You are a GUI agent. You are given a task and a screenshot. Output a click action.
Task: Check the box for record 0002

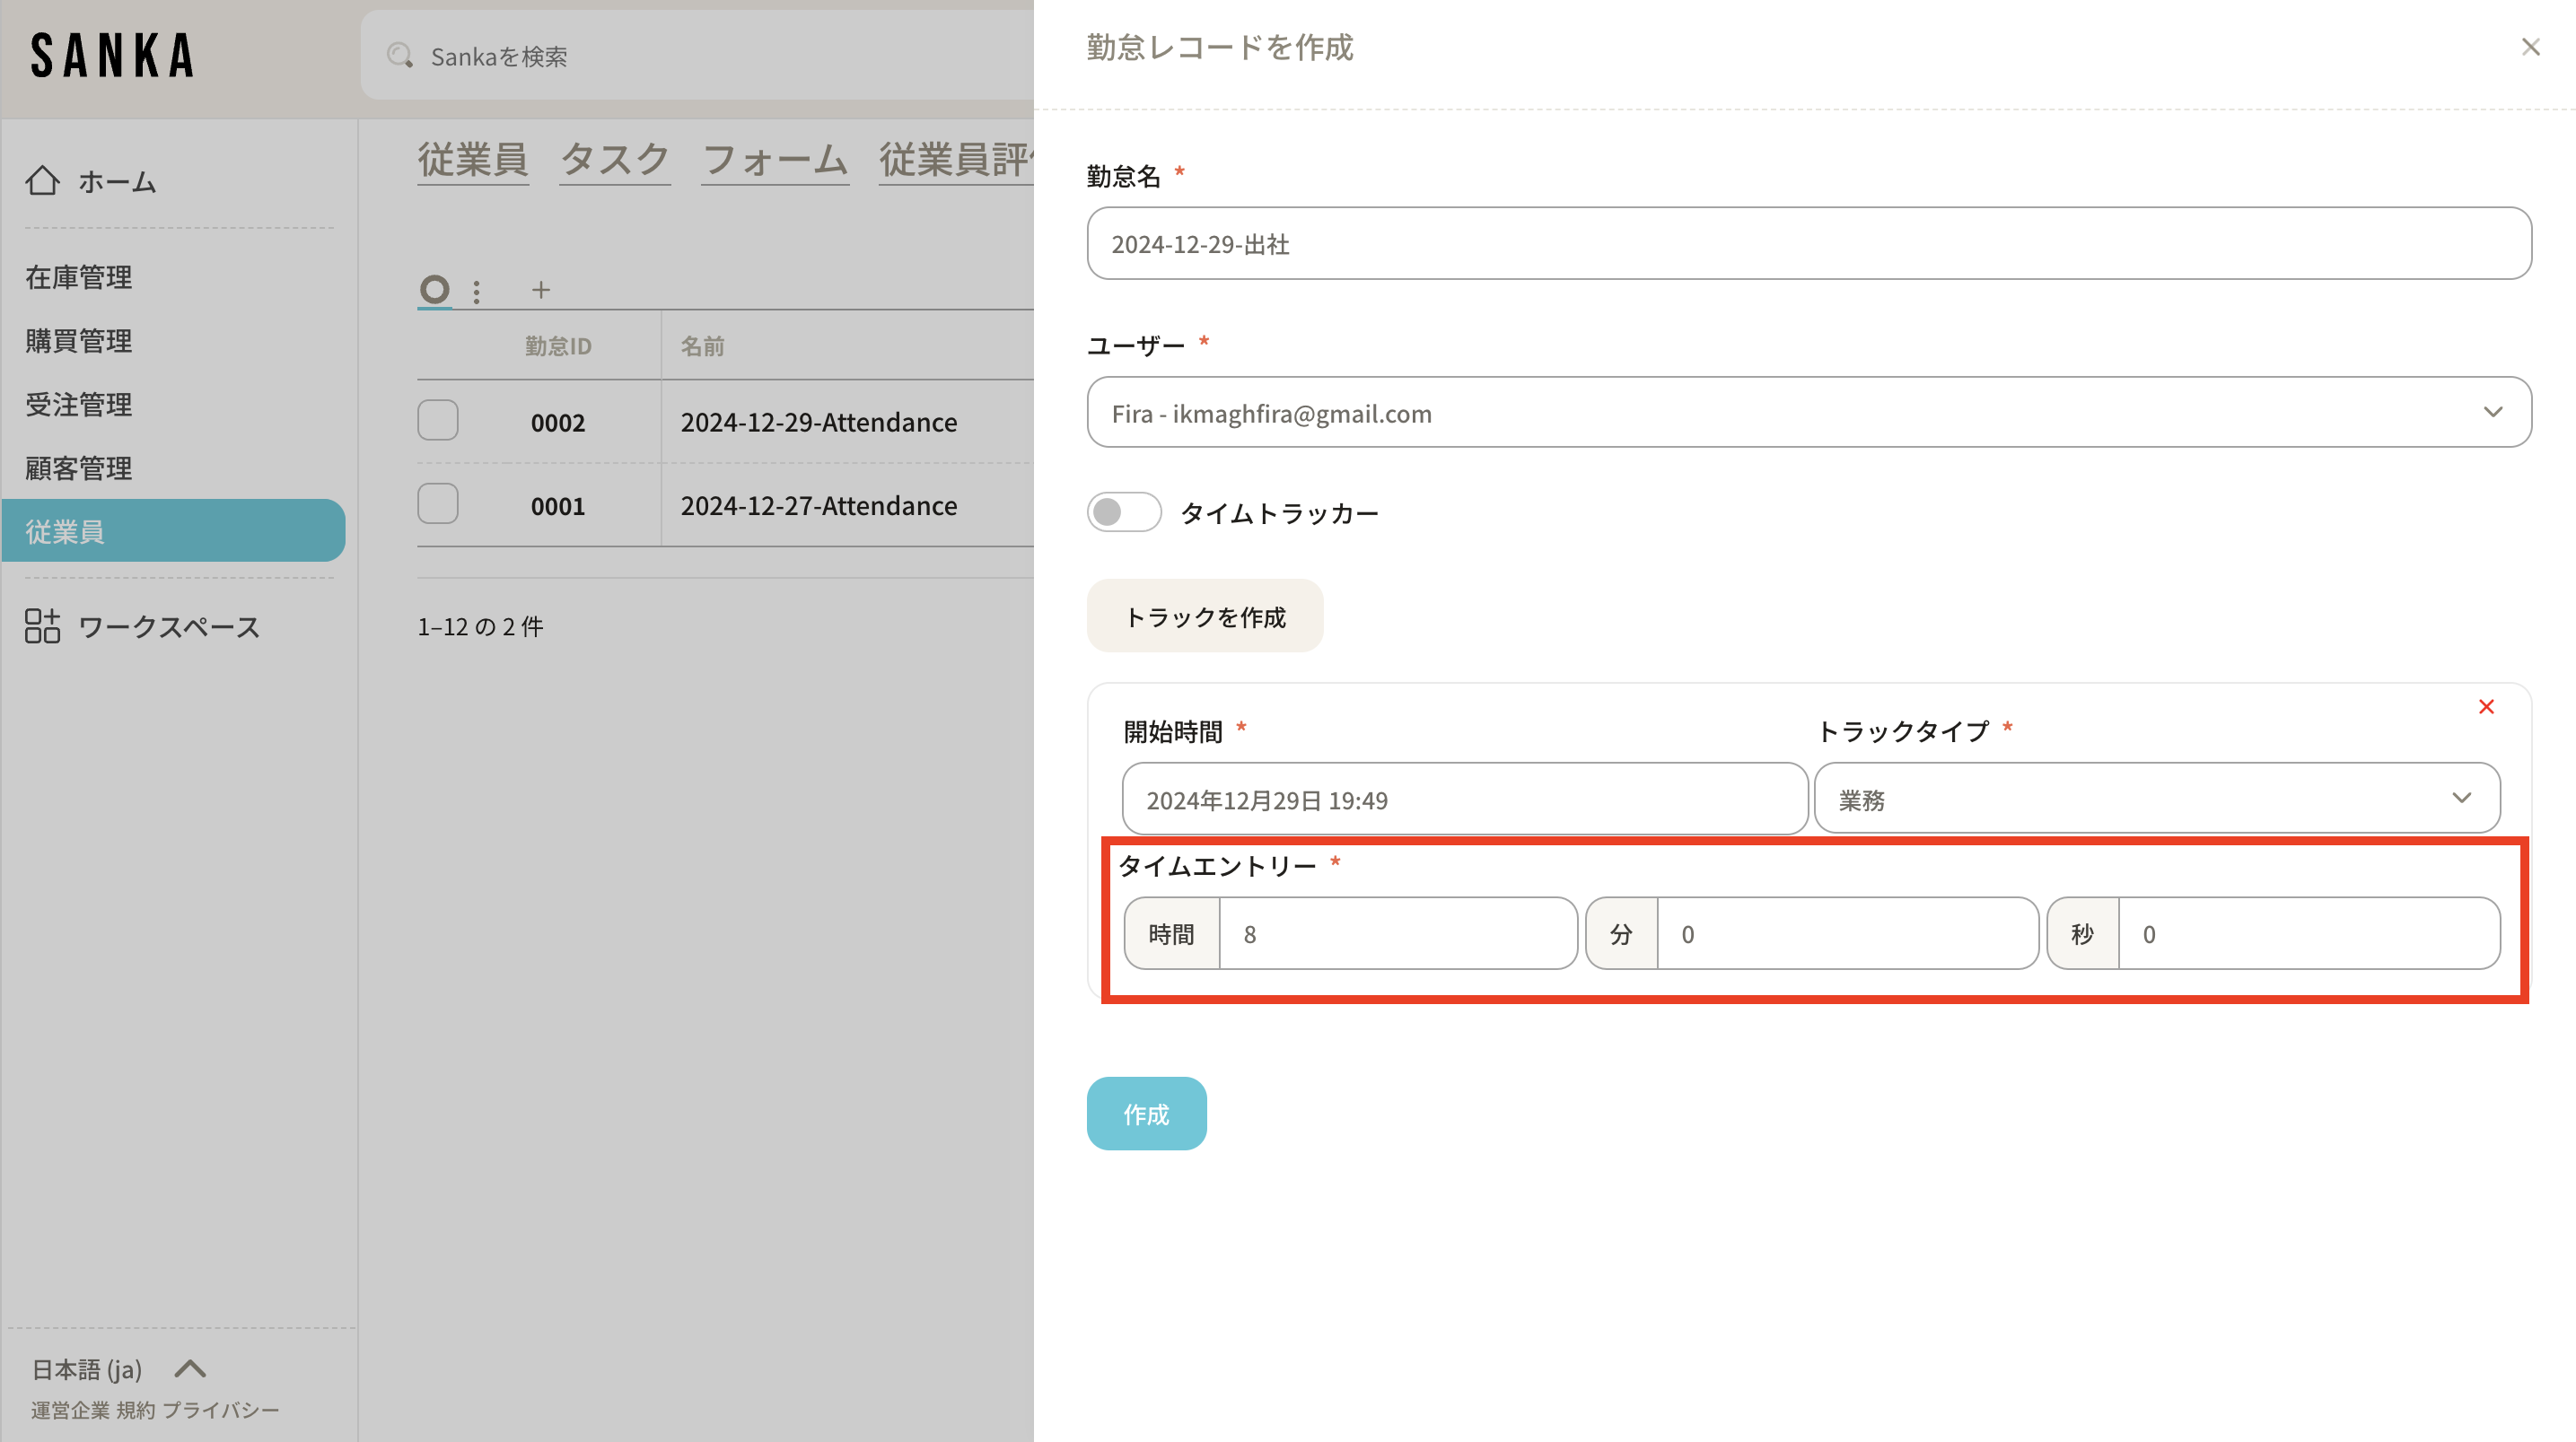(x=438, y=421)
